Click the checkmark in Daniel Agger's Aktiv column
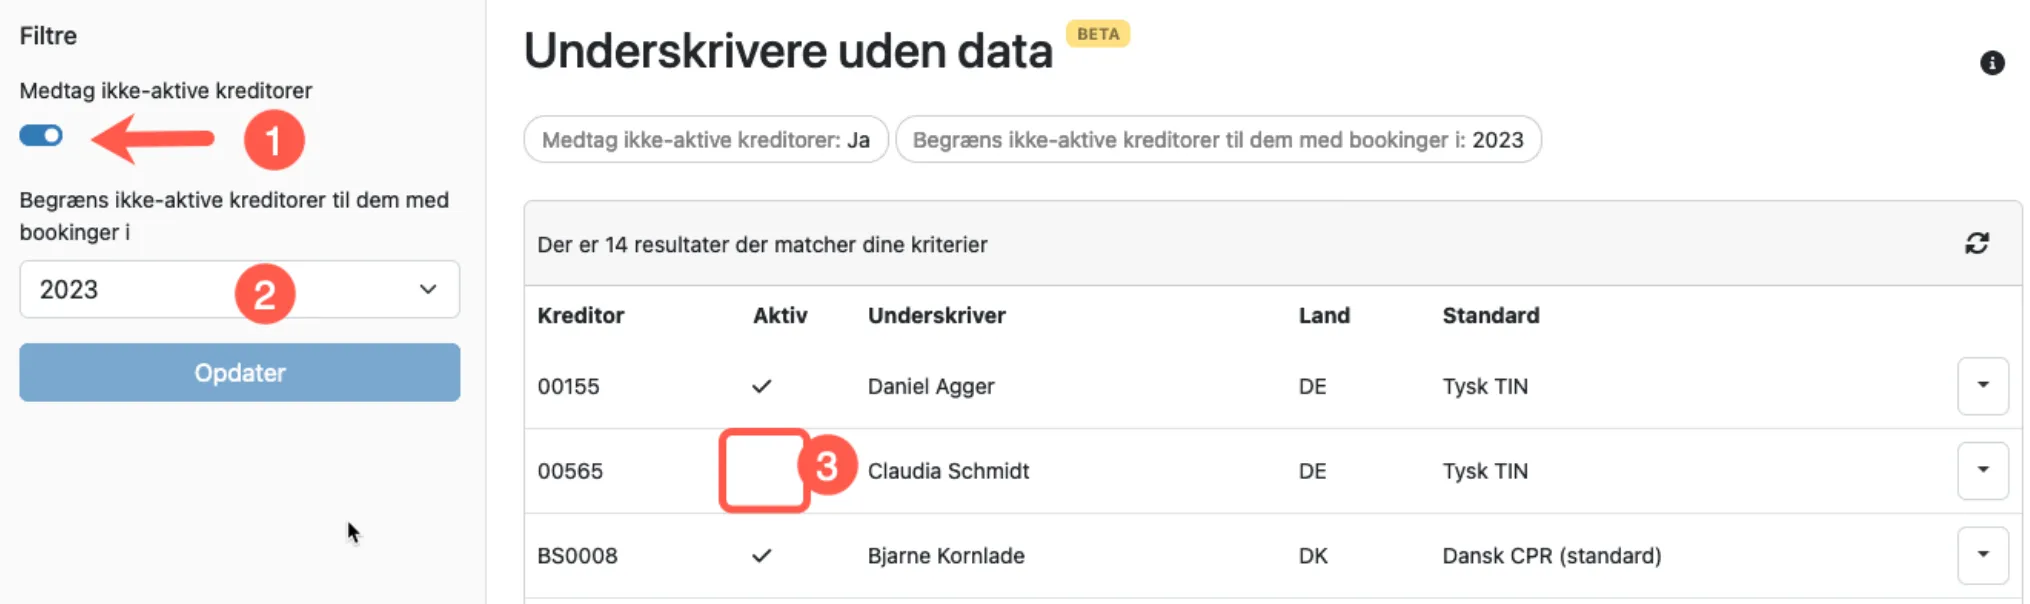Image resolution: width=2030 pixels, height=604 pixels. 762,386
